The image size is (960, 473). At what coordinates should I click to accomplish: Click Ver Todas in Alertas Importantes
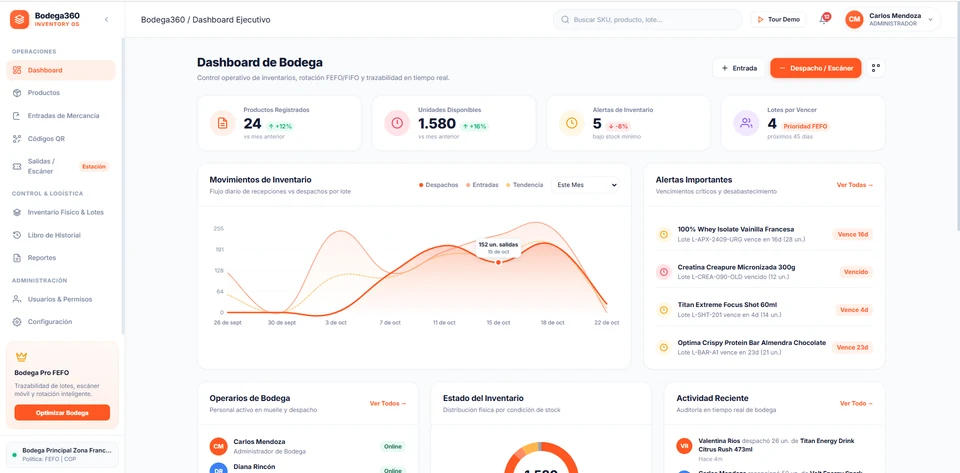pos(855,185)
